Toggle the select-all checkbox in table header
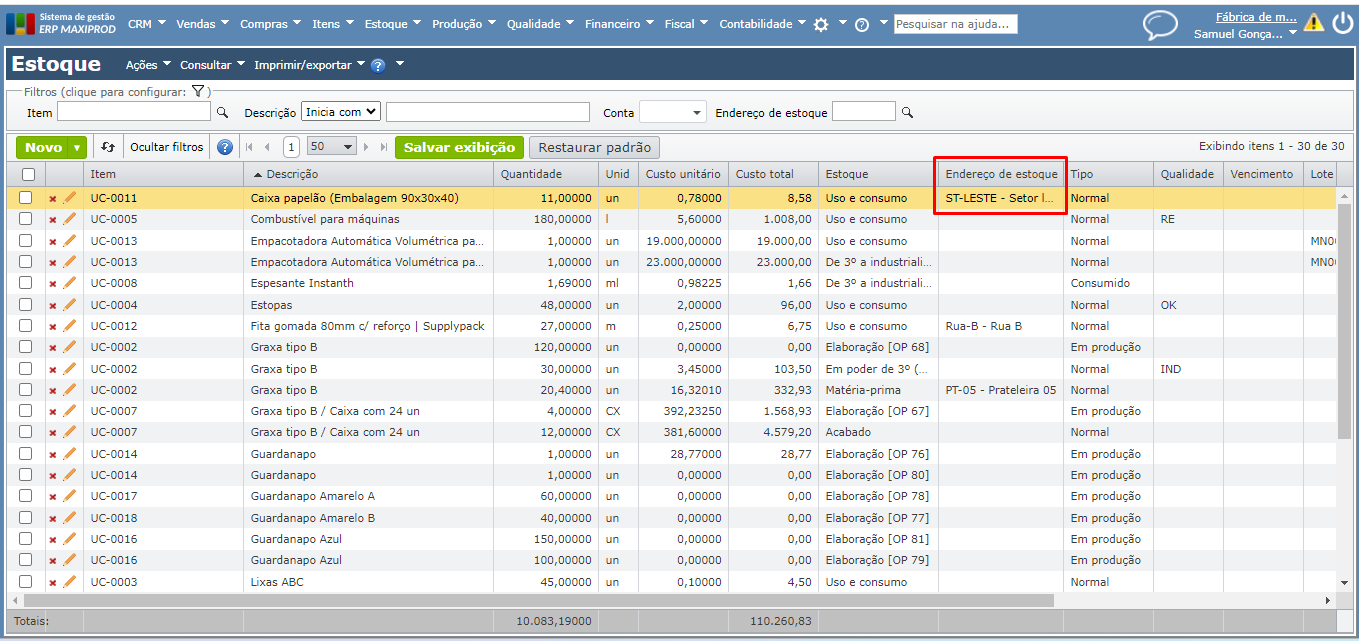Screen dimensions: 1359x641 (27, 175)
